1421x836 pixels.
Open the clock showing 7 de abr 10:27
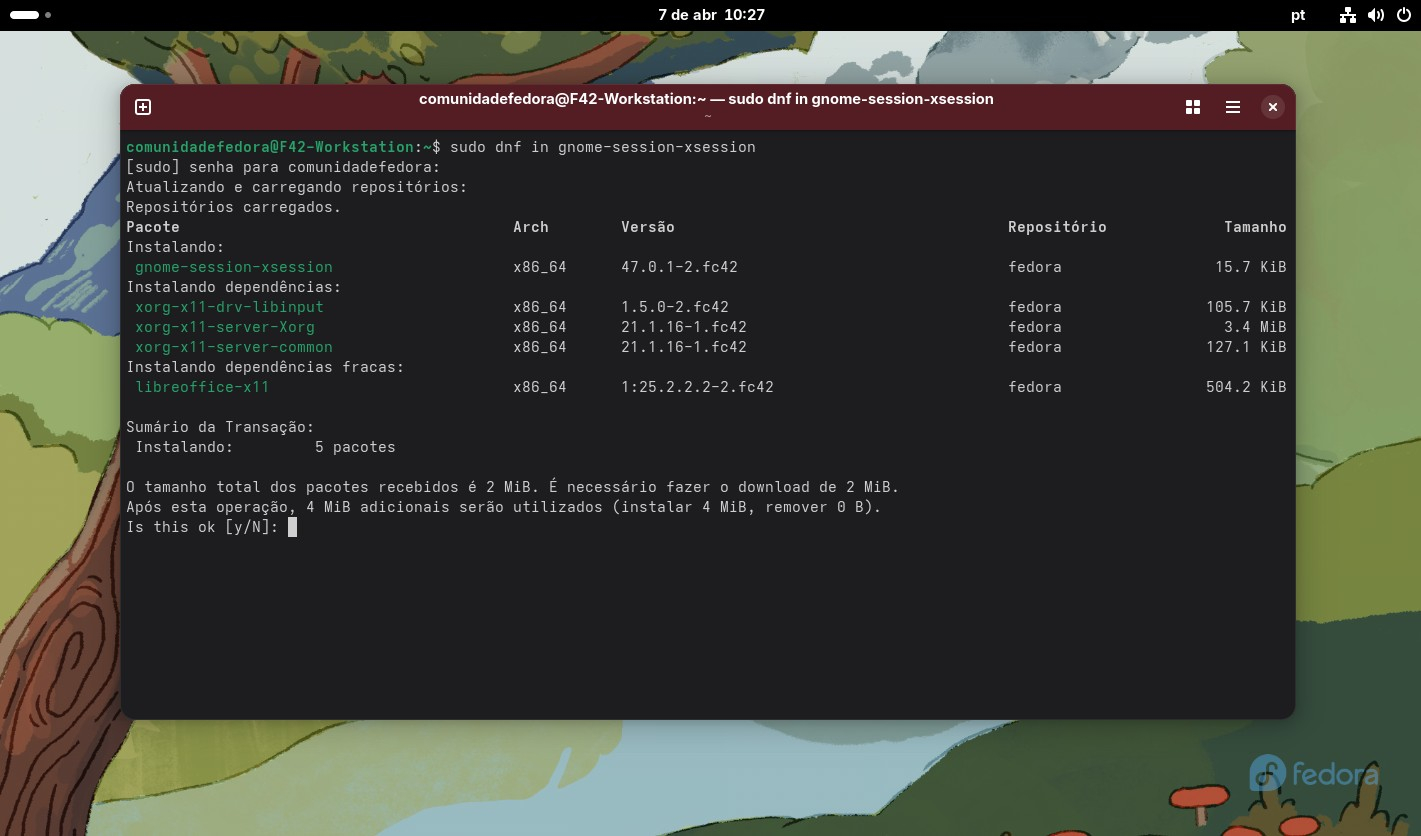(x=711, y=15)
